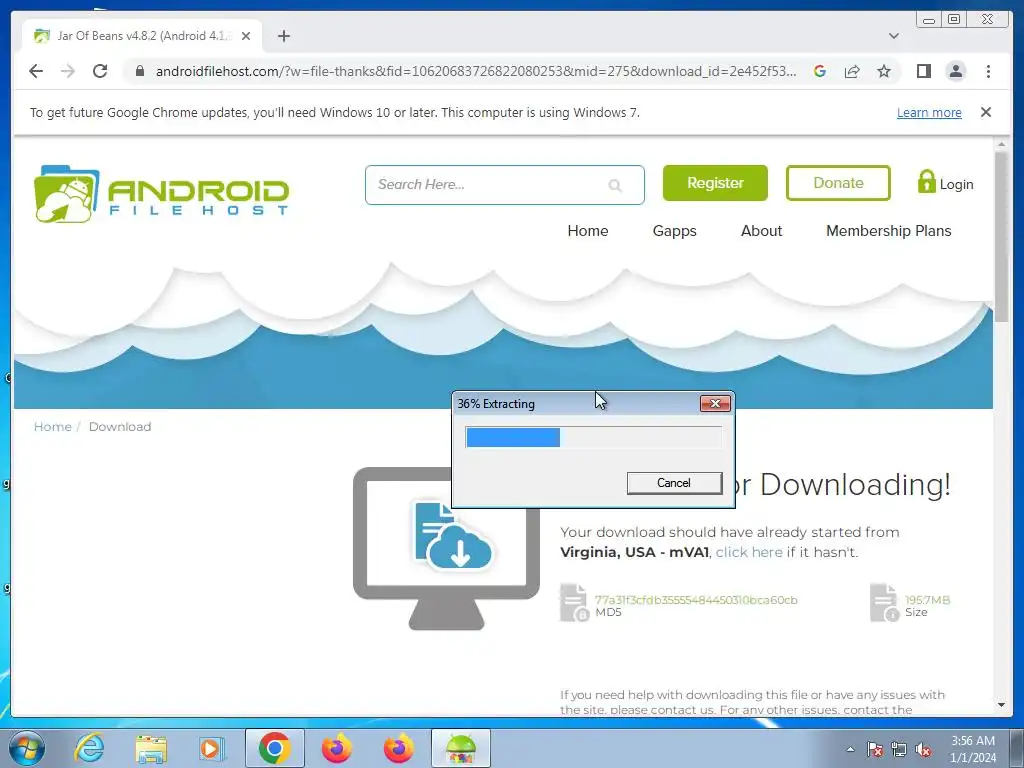
Task: Click the browser forward arrow
Action: (x=68, y=71)
